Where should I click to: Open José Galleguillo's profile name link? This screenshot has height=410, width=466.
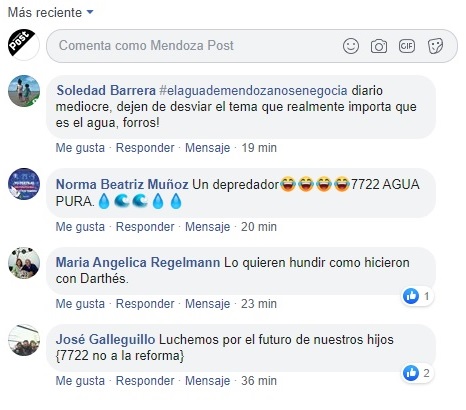(105, 339)
